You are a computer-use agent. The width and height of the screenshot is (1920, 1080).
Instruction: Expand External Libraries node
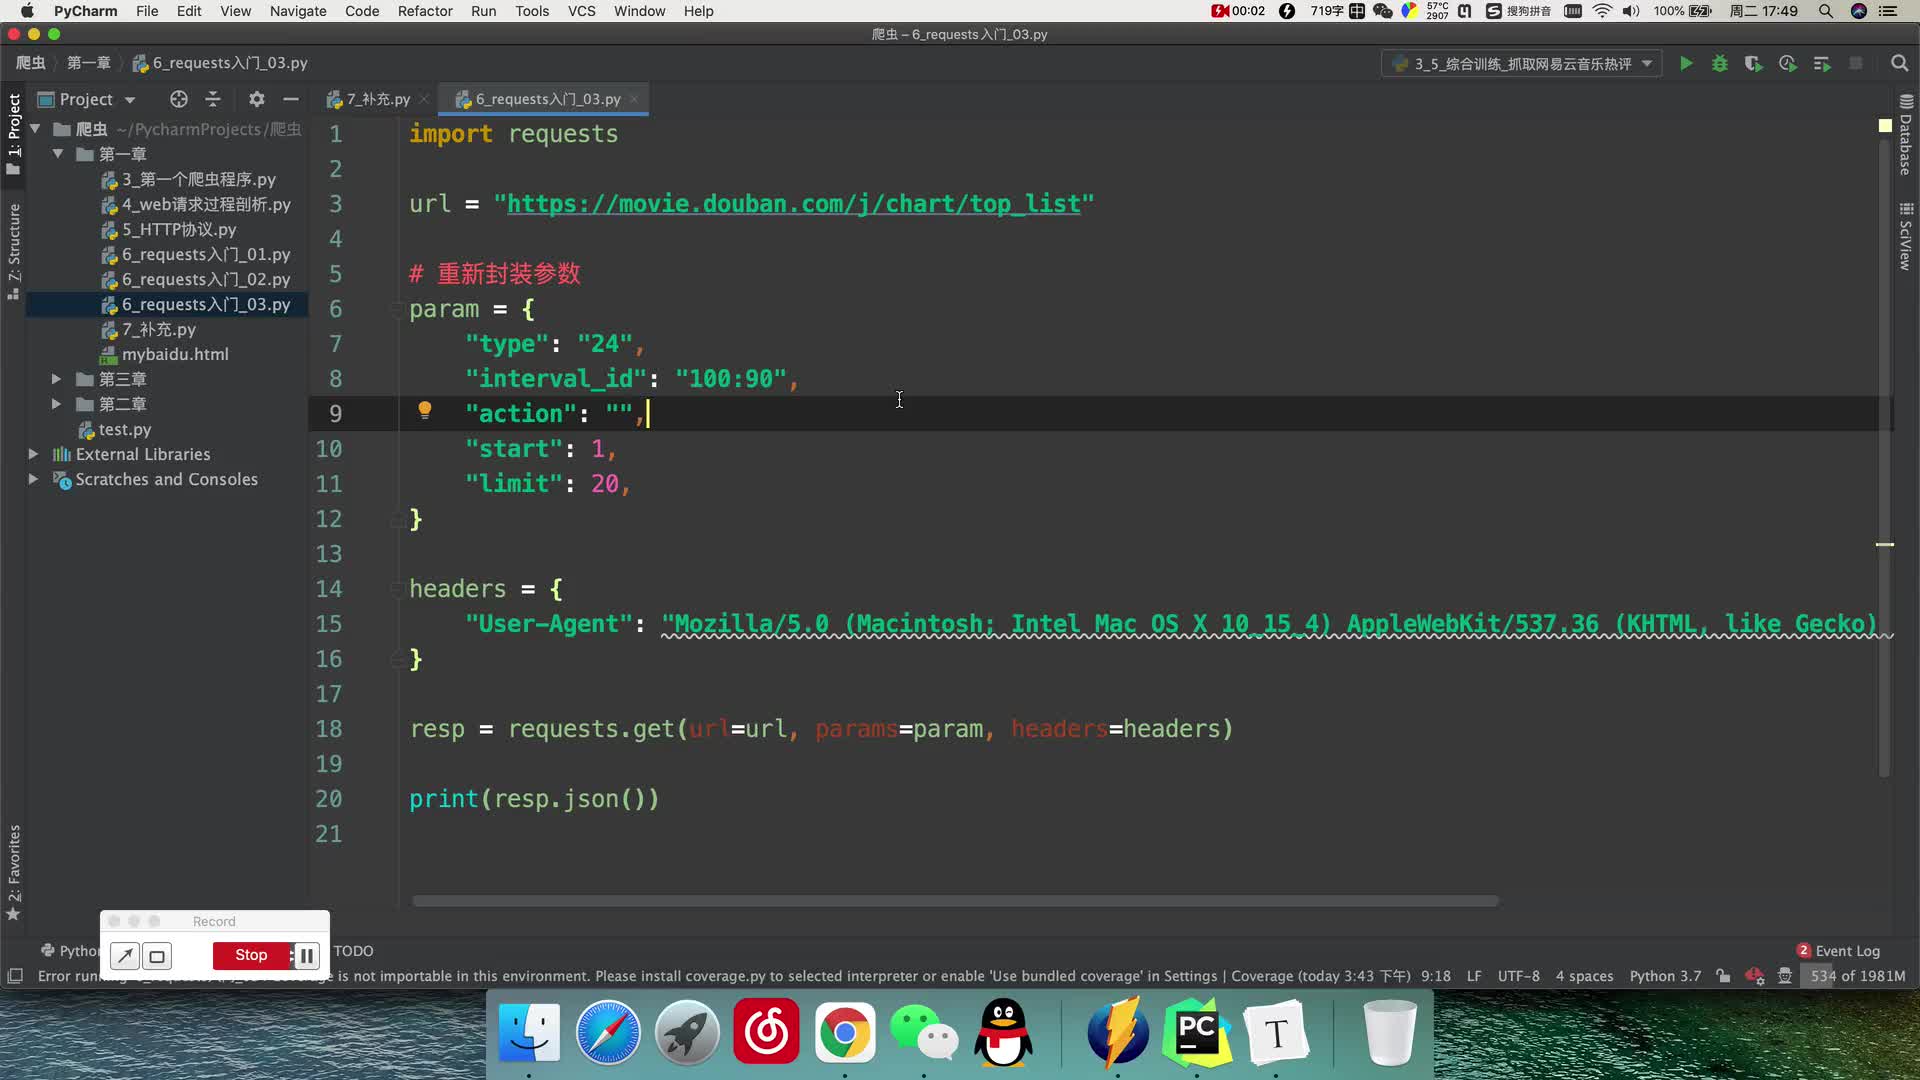point(33,454)
